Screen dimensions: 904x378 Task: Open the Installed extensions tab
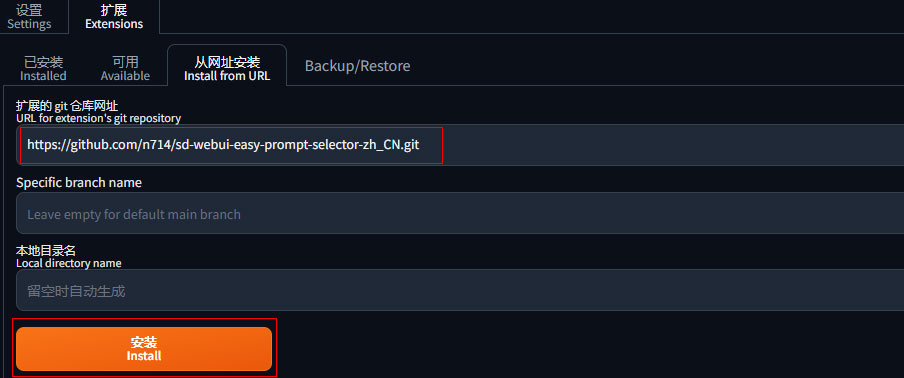(43, 69)
